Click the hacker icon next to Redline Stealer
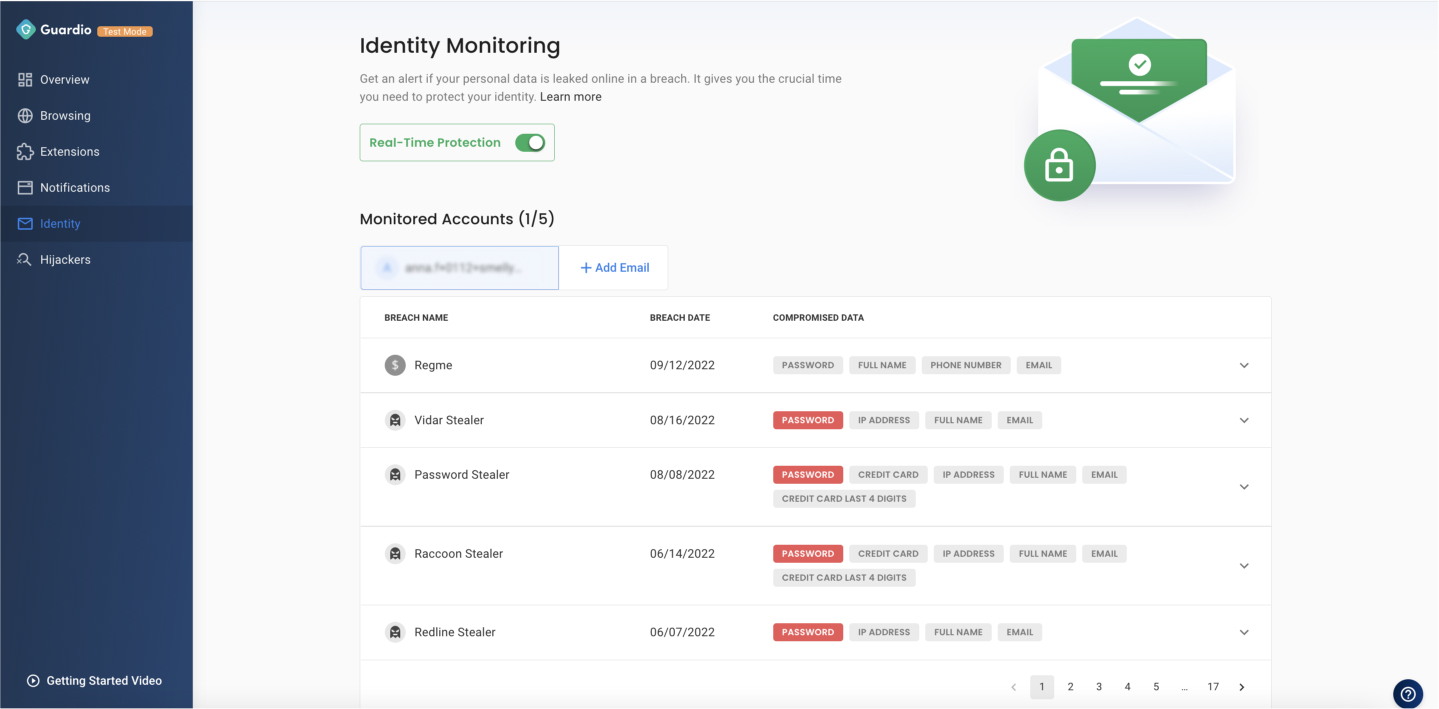The height and width of the screenshot is (709, 1439). 395,632
